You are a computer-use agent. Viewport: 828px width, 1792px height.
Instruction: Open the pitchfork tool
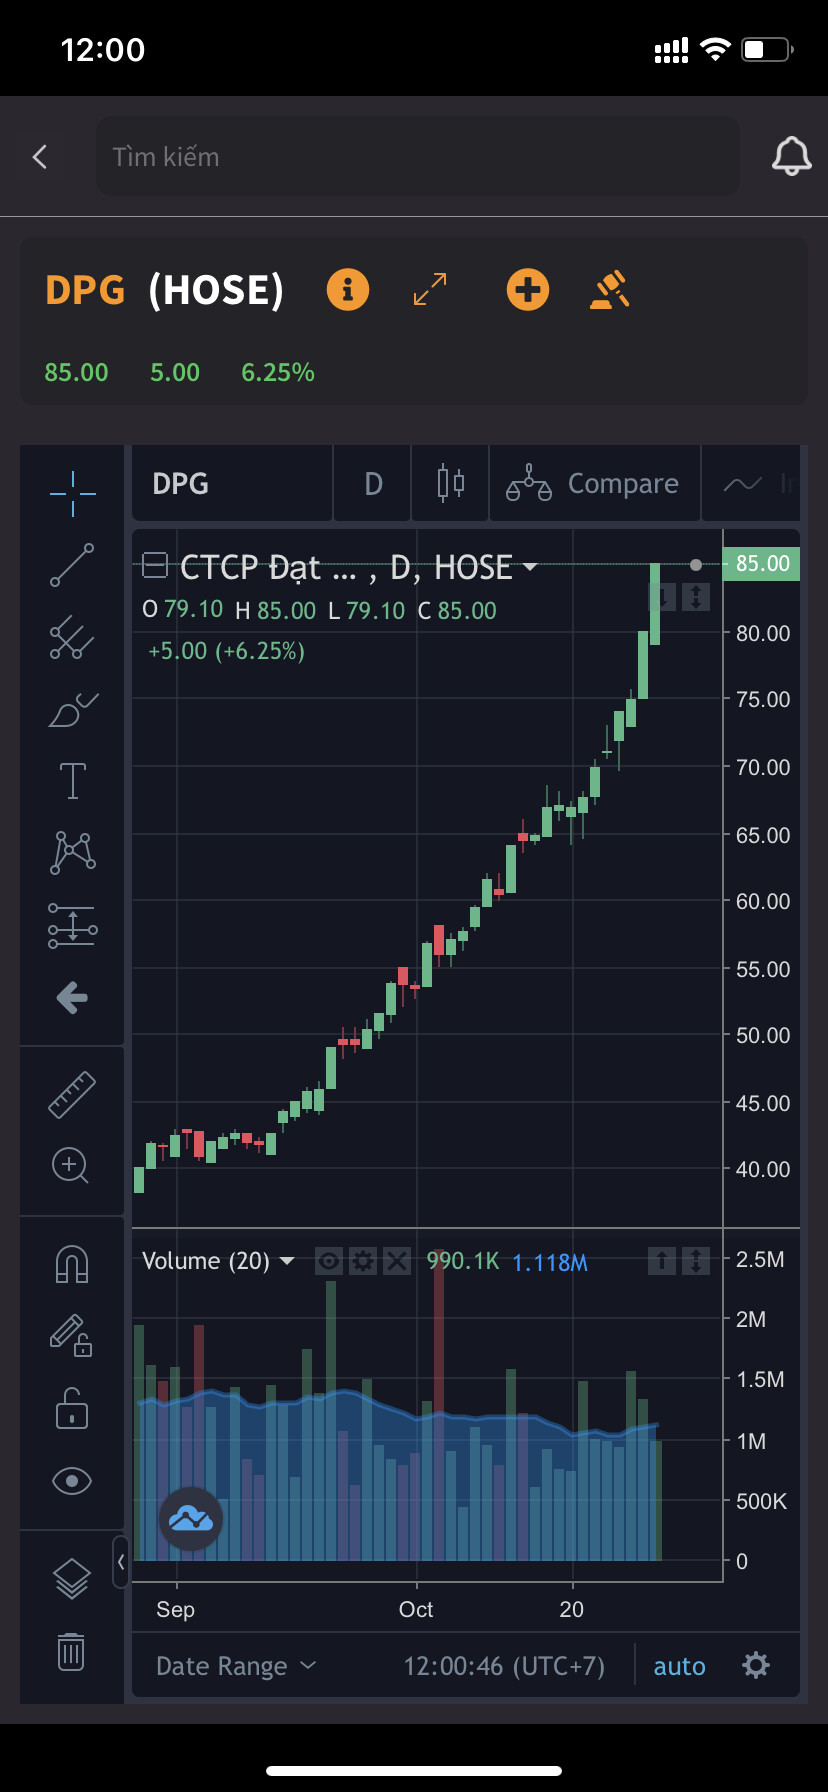pos(72,637)
